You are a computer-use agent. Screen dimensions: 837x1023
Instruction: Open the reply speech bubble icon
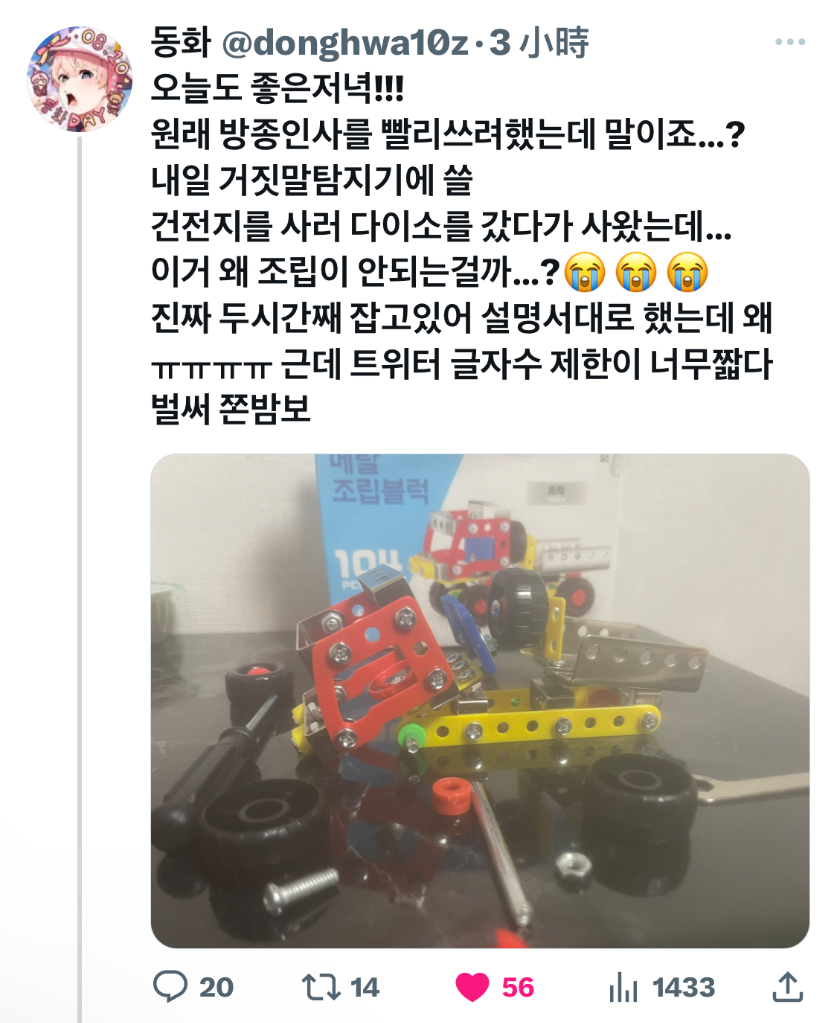[x=170, y=986]
